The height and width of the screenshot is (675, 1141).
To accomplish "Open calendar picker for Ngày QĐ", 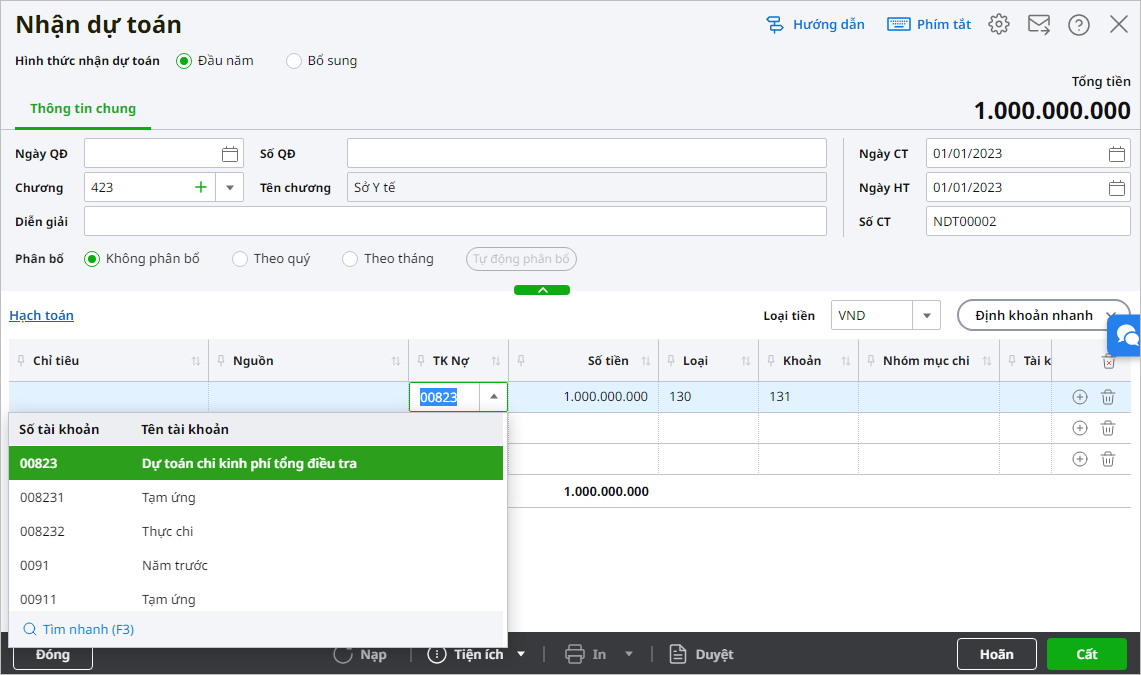I will pyautogui.click(x=230, y=154).
